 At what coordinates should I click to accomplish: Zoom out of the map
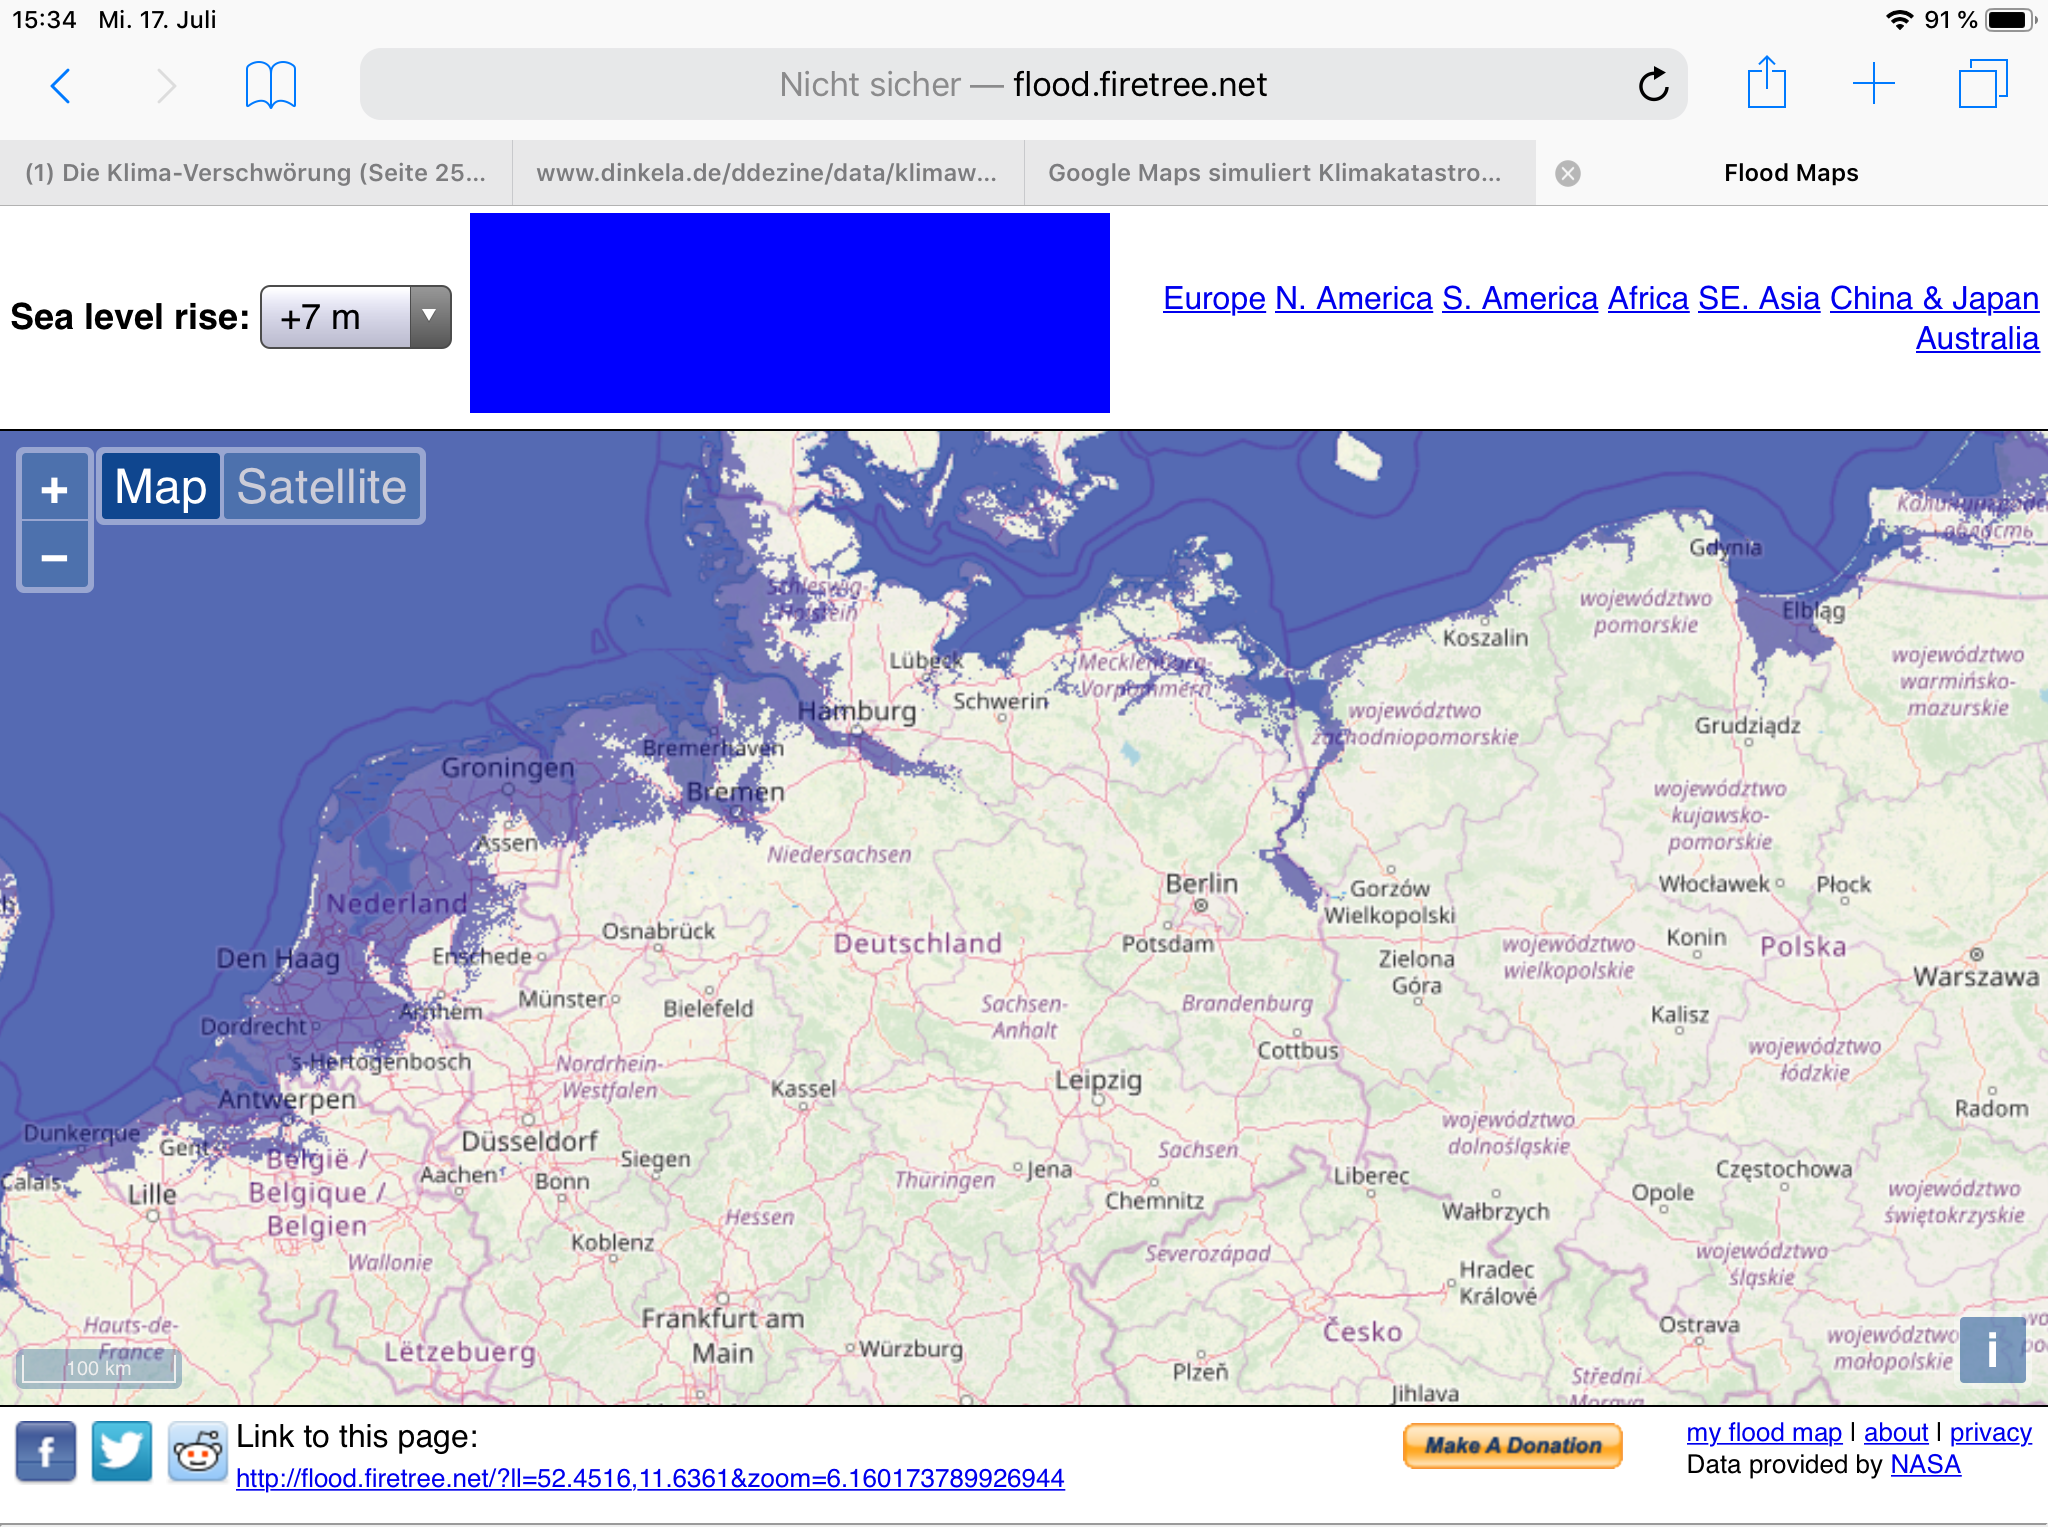click(x=55, y=557)
